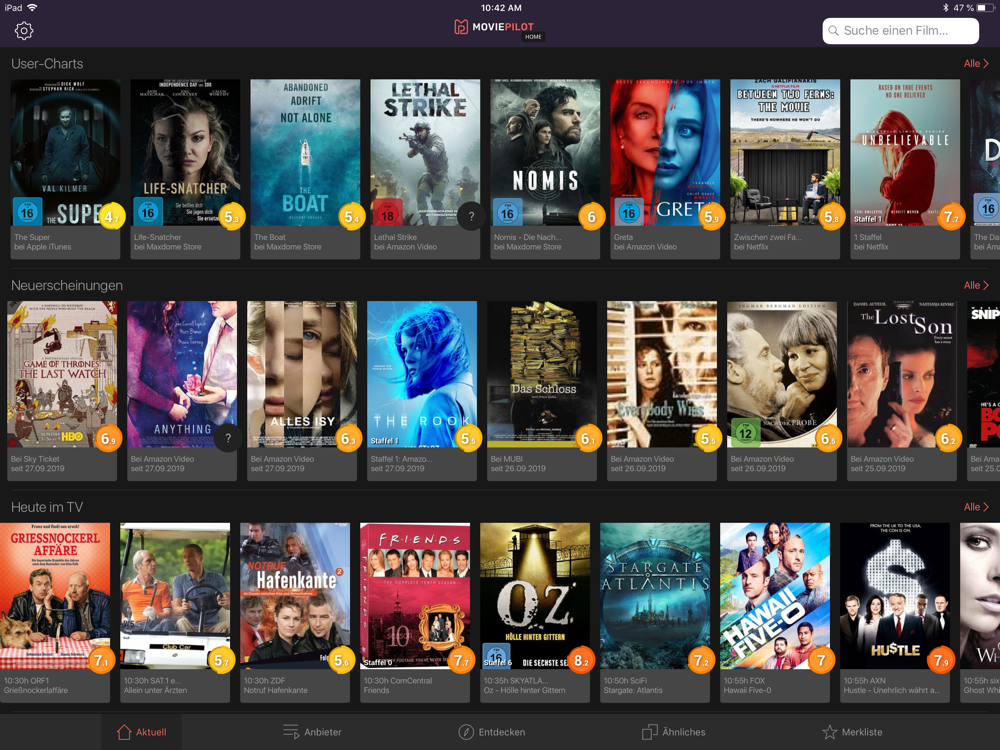This screenshot has height=750, width=1000.
Task: Open The Lost Son poster
Action: [x=902, y=374]
